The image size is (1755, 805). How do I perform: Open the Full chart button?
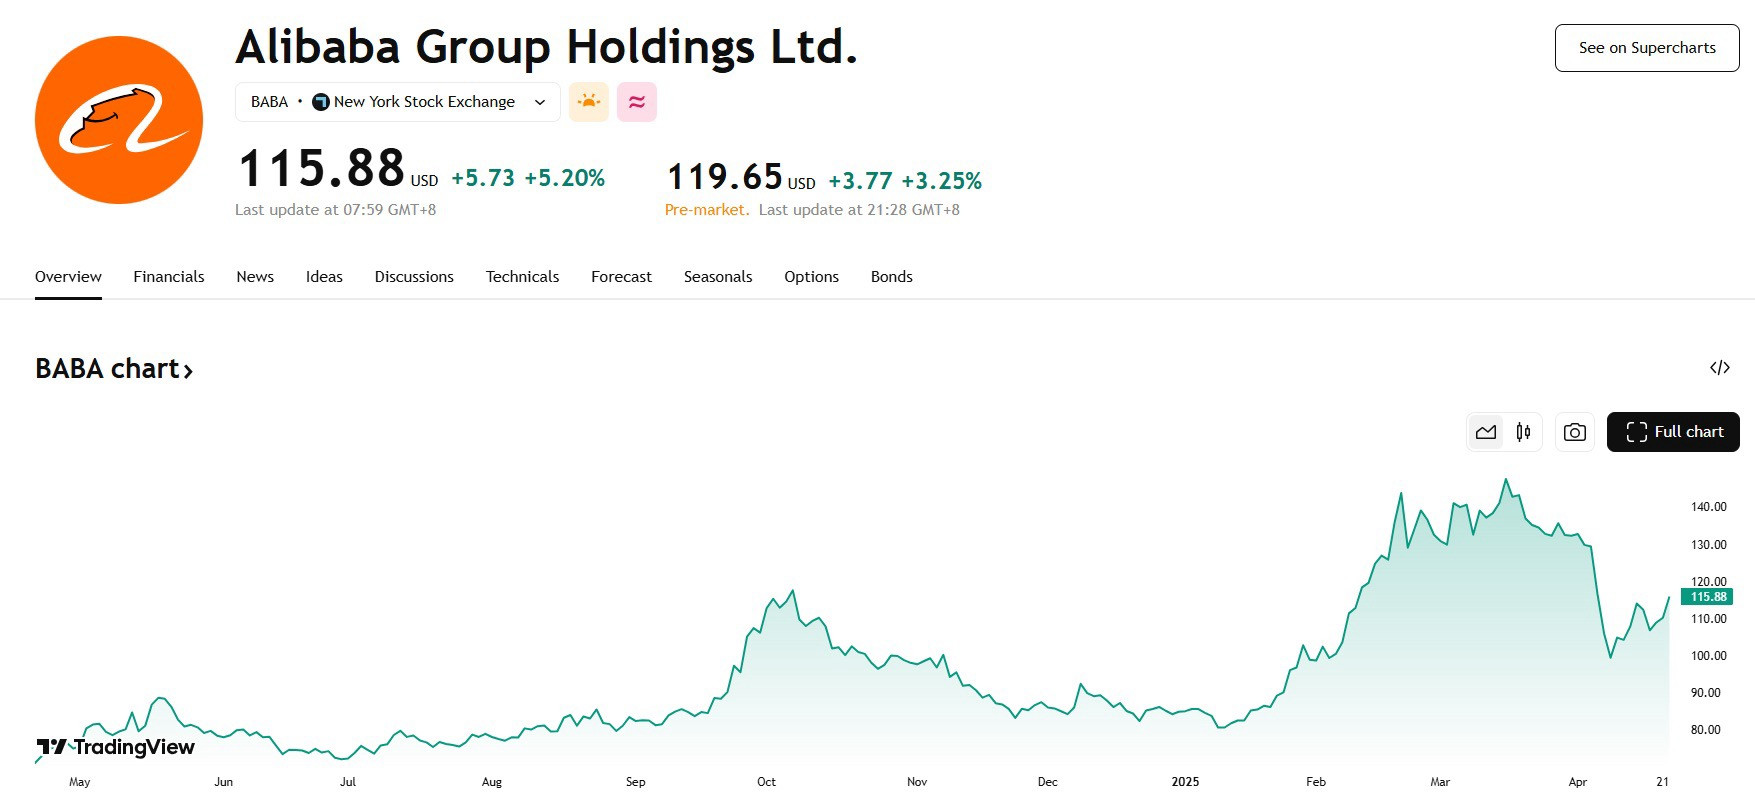[1673, 432]
